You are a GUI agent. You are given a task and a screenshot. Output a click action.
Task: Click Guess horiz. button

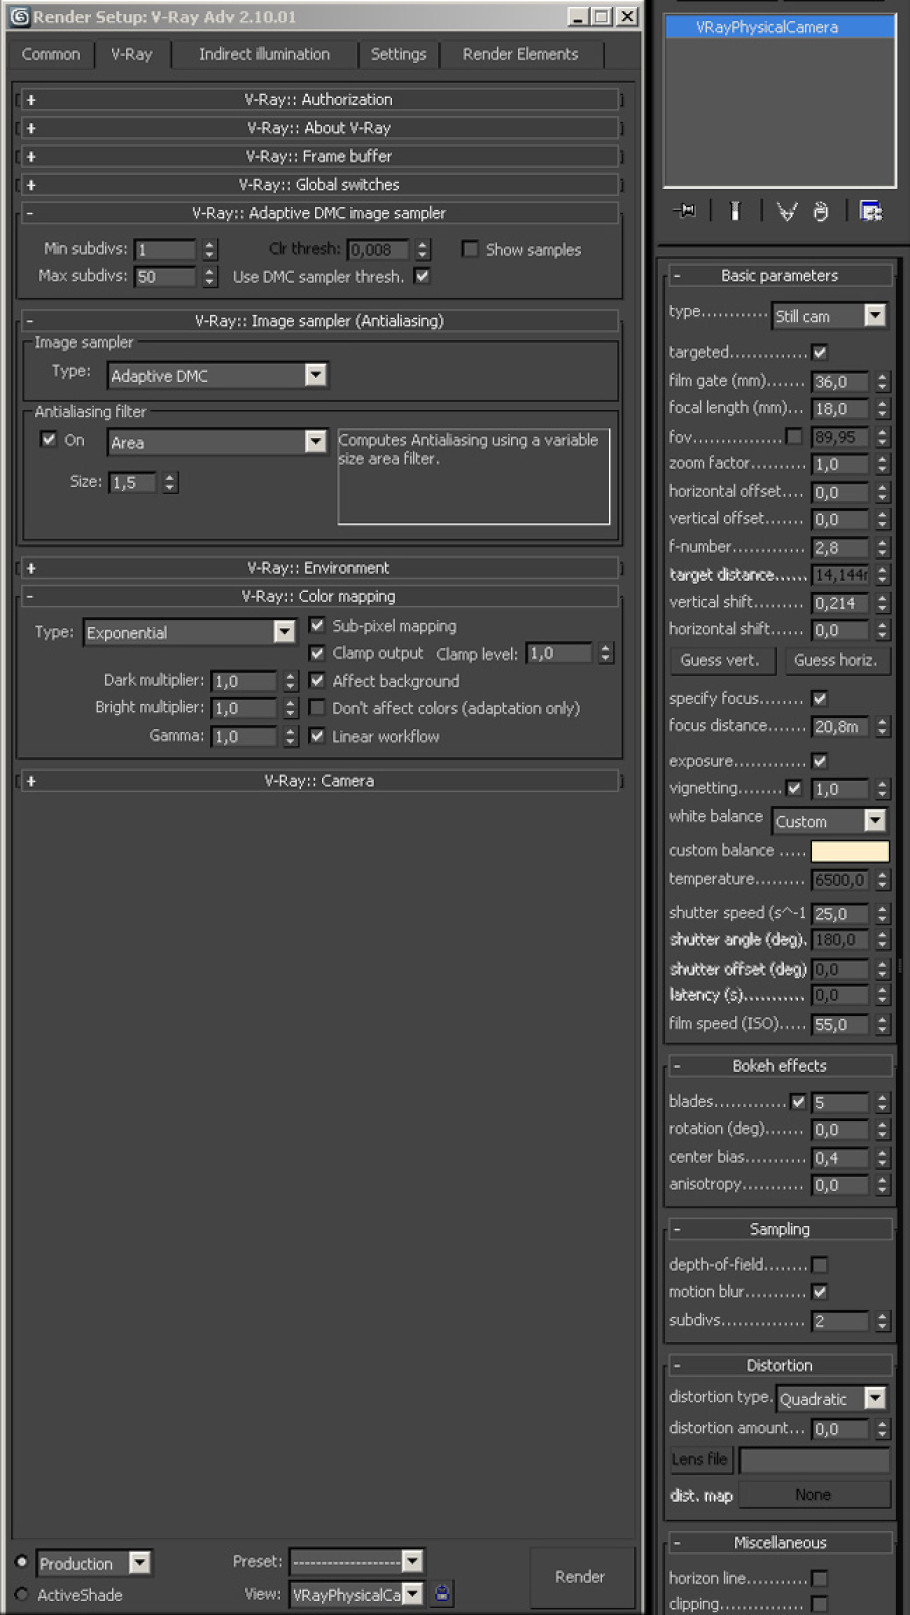(834, 660)
